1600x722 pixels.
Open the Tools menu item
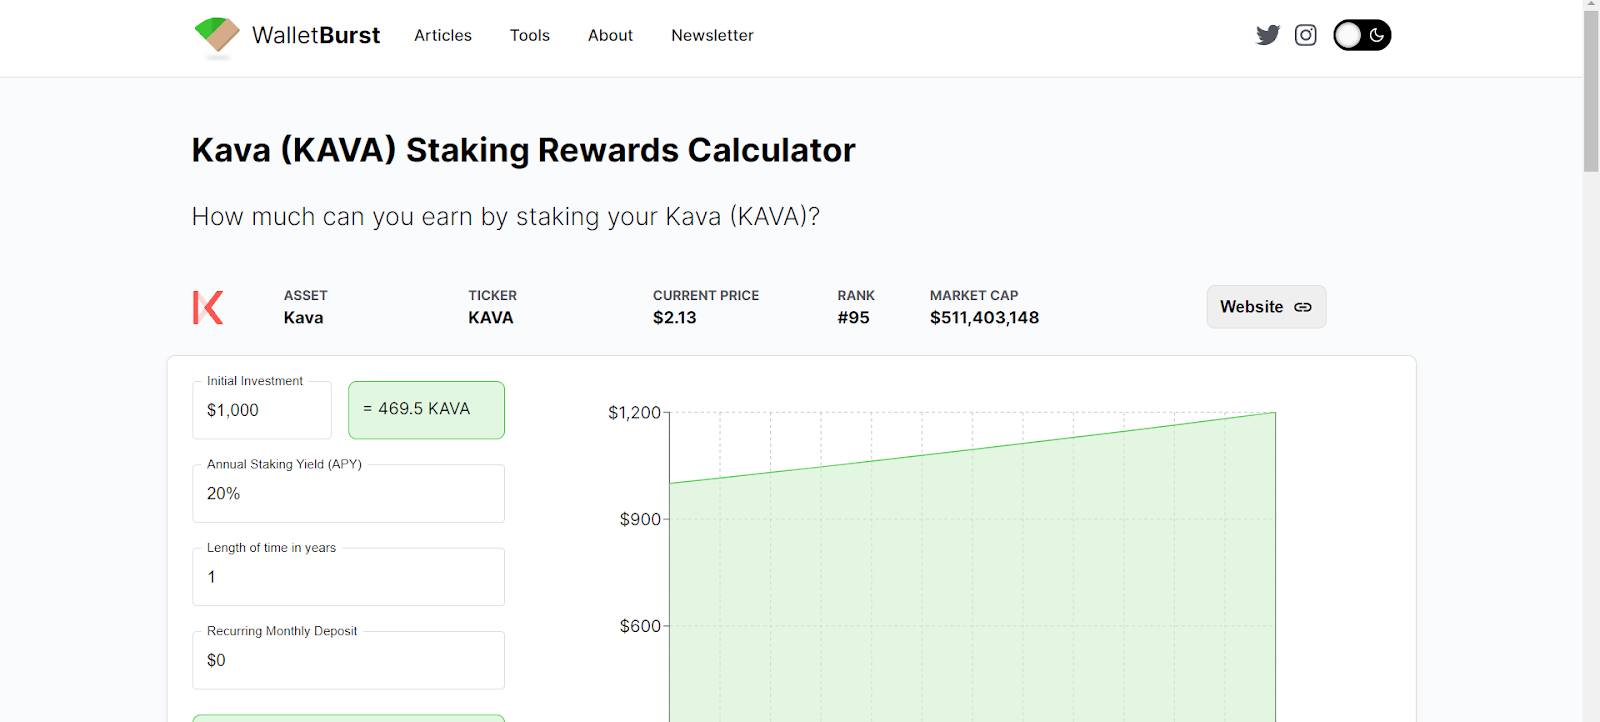point(530,35)
